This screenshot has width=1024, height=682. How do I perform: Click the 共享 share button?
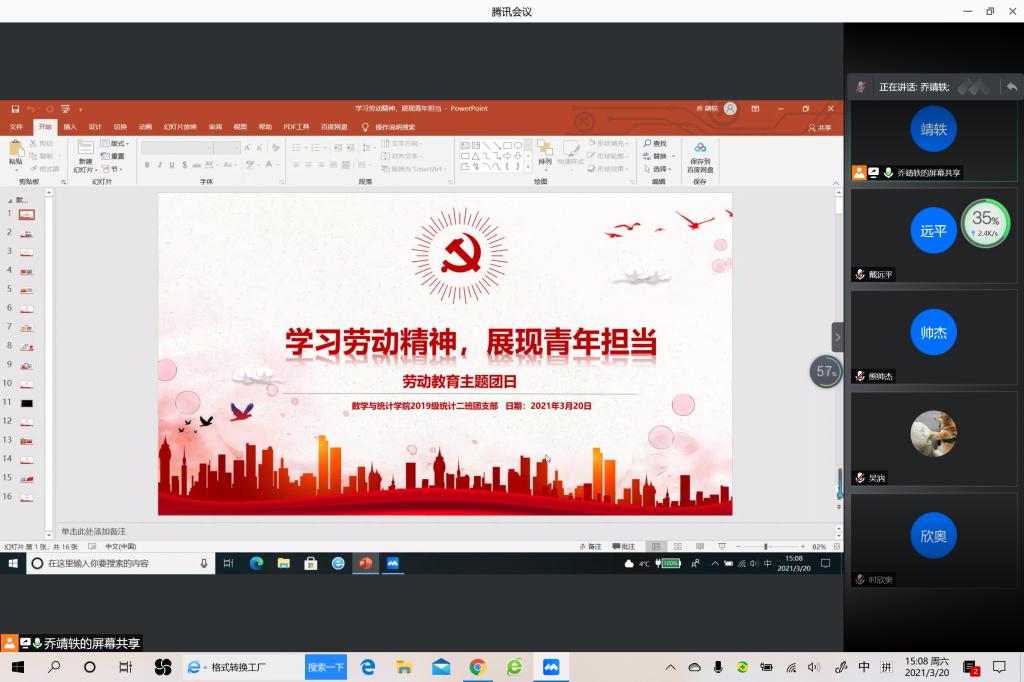pyautogui.click(x=820, y=127)
